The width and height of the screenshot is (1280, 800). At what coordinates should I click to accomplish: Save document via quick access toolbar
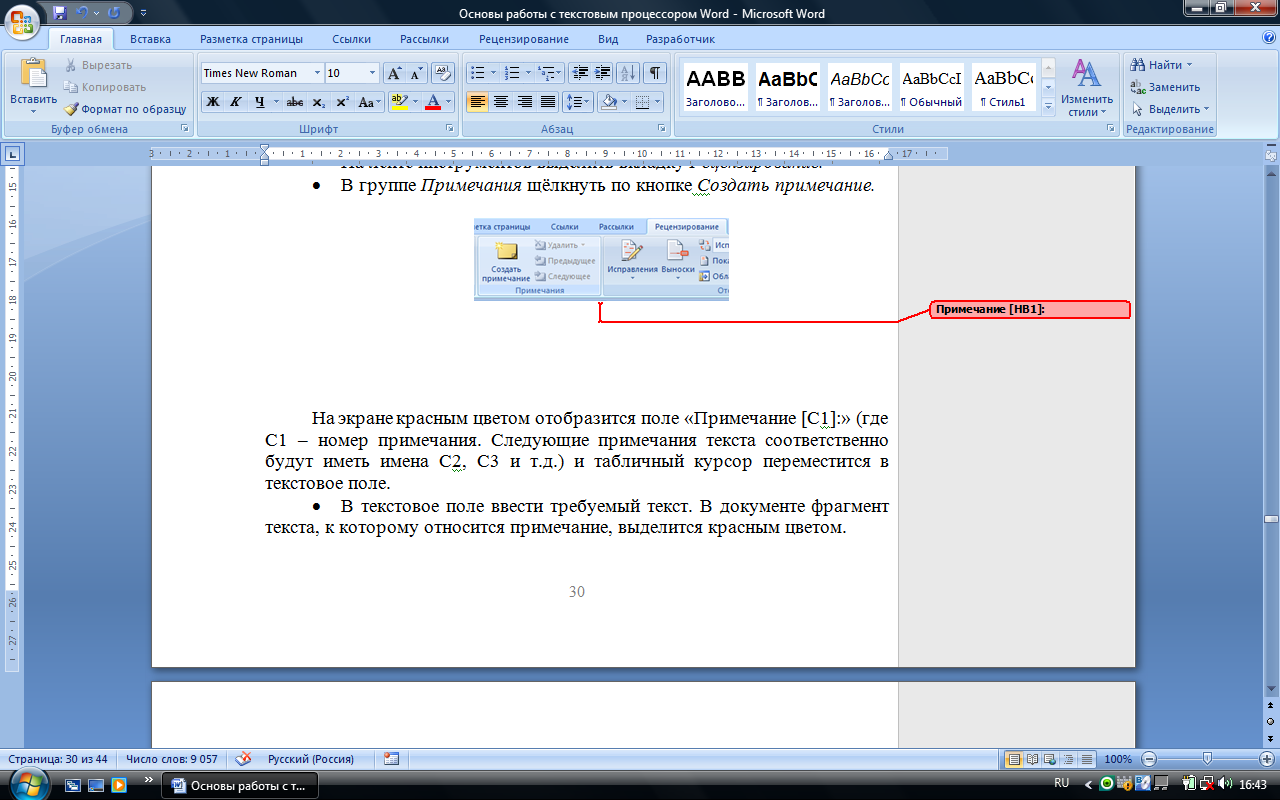(x=60, y=14)
